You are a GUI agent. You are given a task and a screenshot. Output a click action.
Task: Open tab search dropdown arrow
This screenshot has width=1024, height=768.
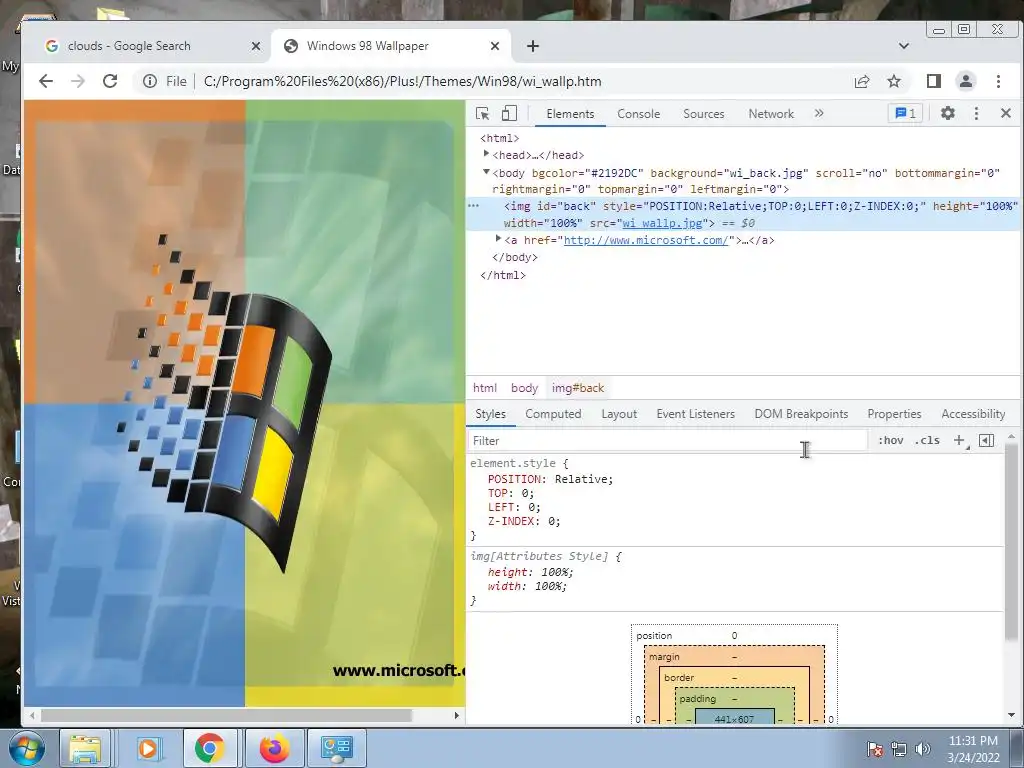pyautogui.click(x=904, y=46)
